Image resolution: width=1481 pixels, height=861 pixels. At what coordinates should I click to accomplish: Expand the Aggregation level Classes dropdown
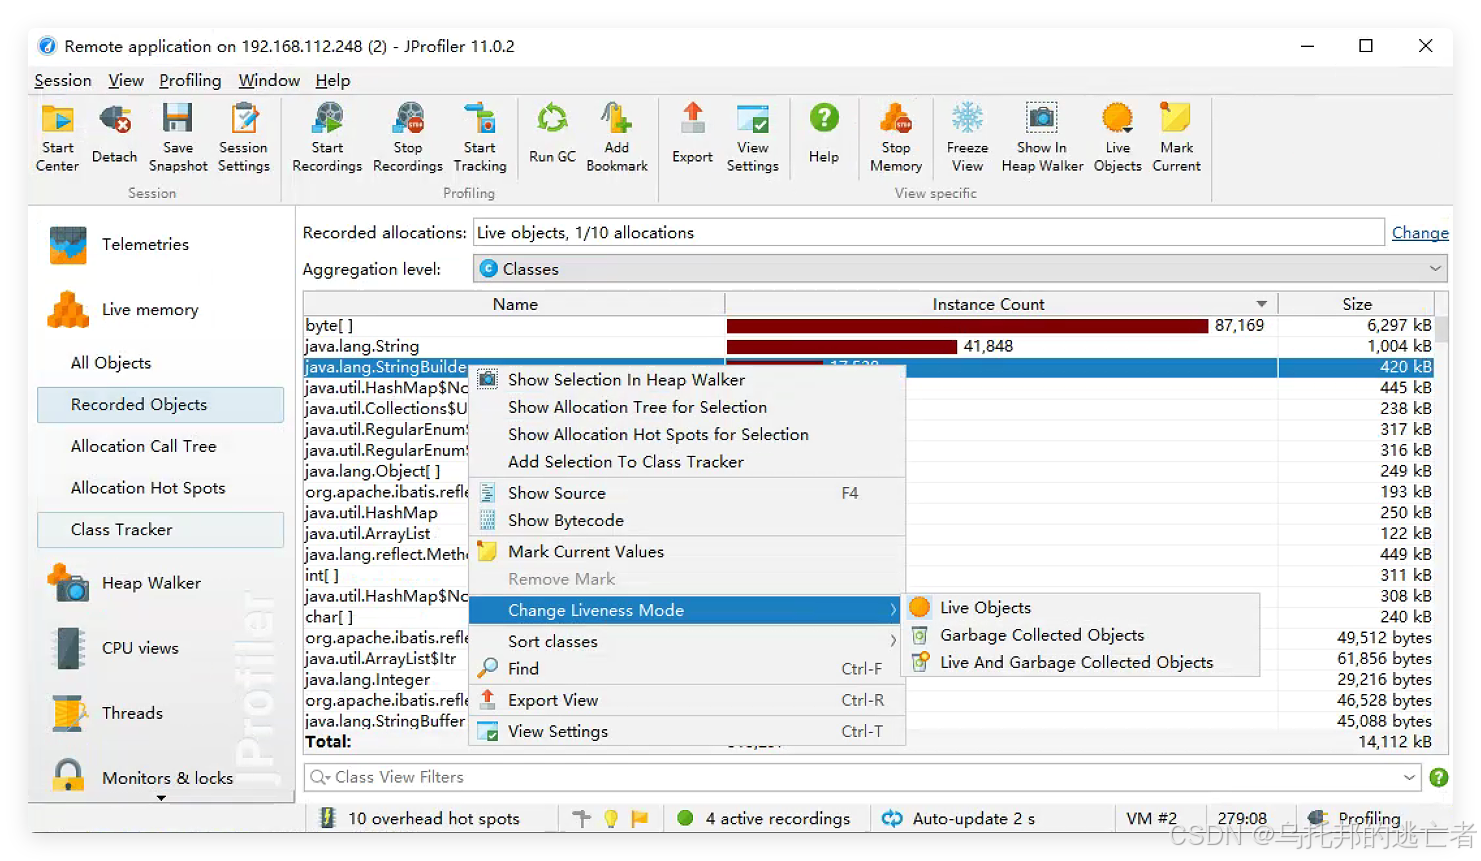[x=1435, y=269]
